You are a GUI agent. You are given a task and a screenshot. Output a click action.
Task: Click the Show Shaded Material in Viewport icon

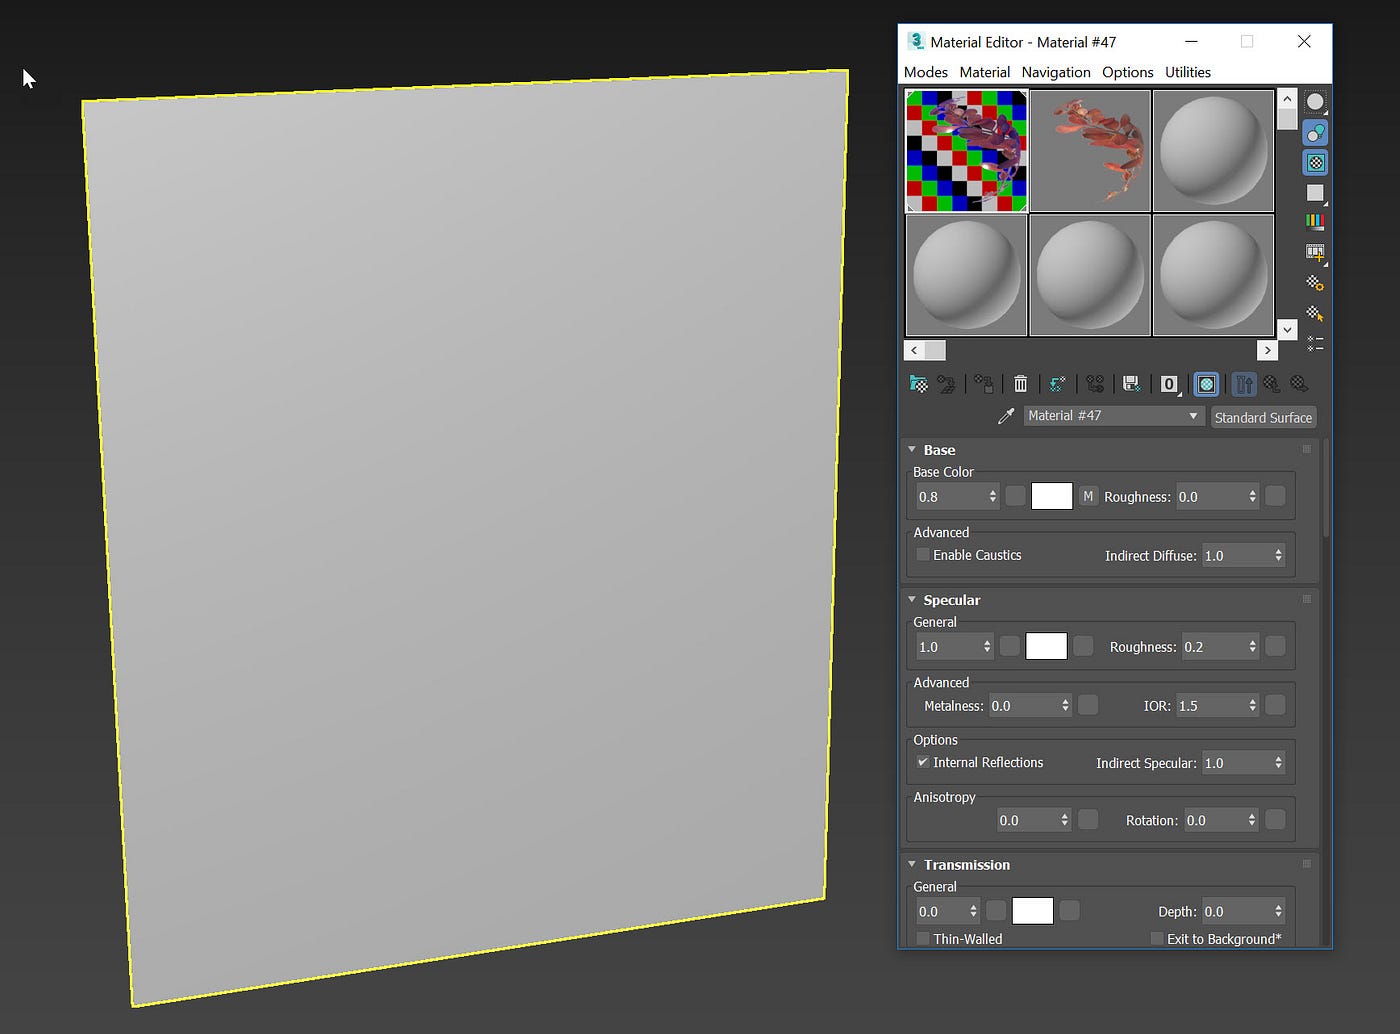click(1206, 384)
